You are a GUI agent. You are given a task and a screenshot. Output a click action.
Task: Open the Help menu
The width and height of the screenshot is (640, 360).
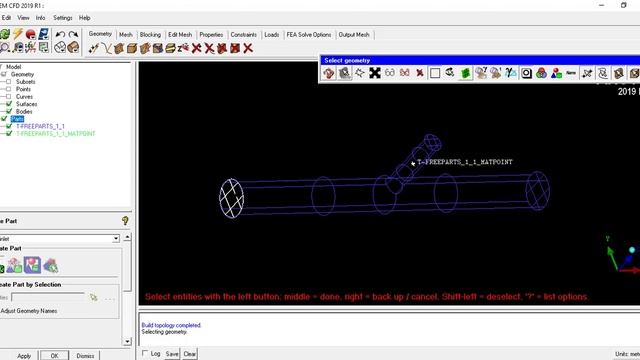coord(84,18)
